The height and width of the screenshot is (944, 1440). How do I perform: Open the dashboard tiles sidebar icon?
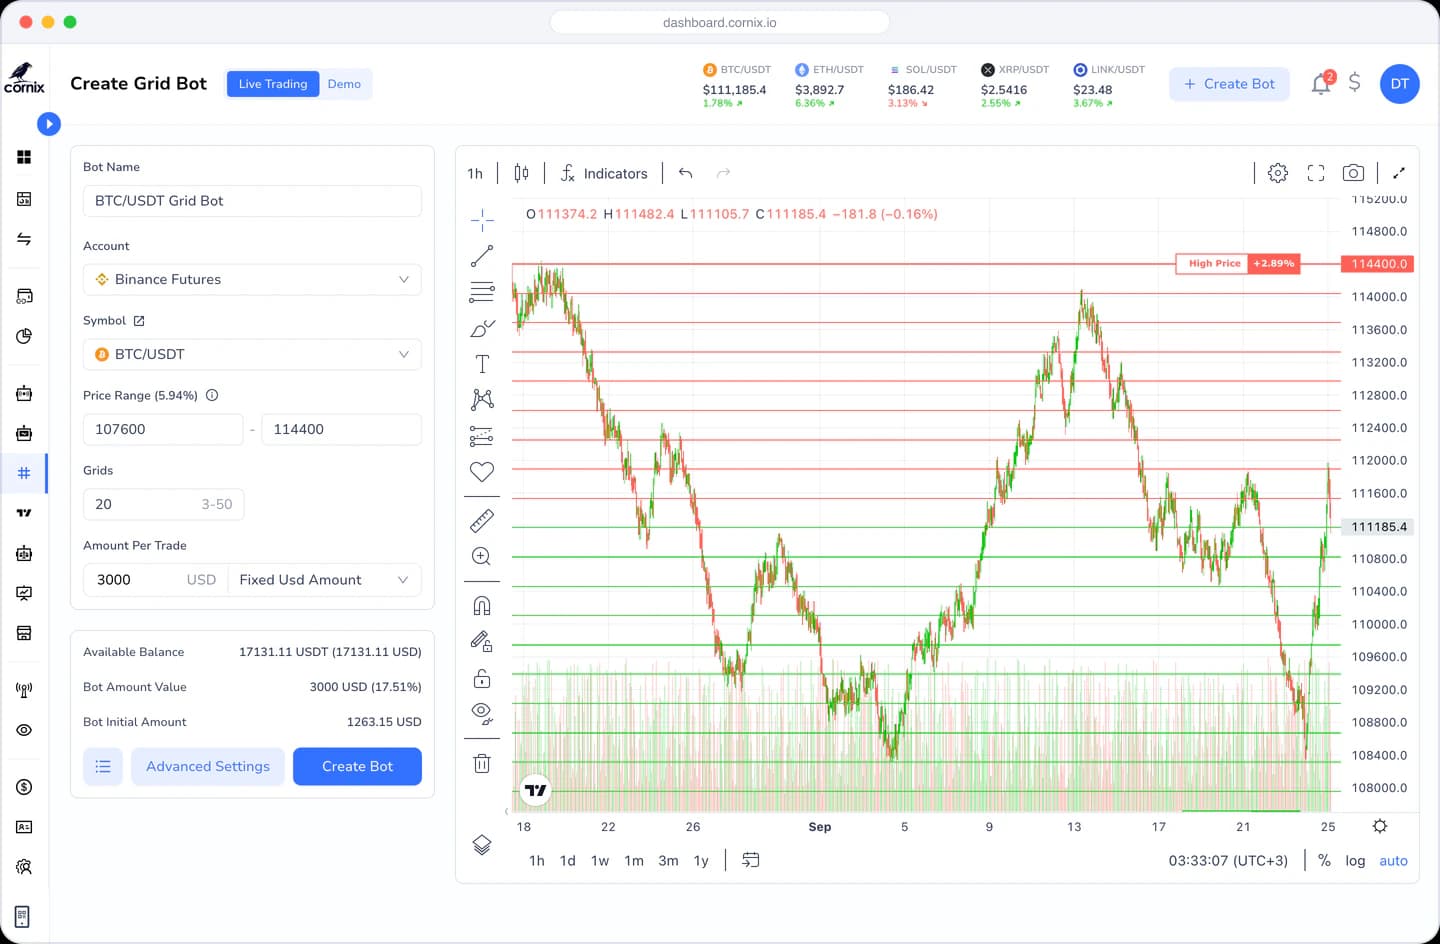click(24, 157)
